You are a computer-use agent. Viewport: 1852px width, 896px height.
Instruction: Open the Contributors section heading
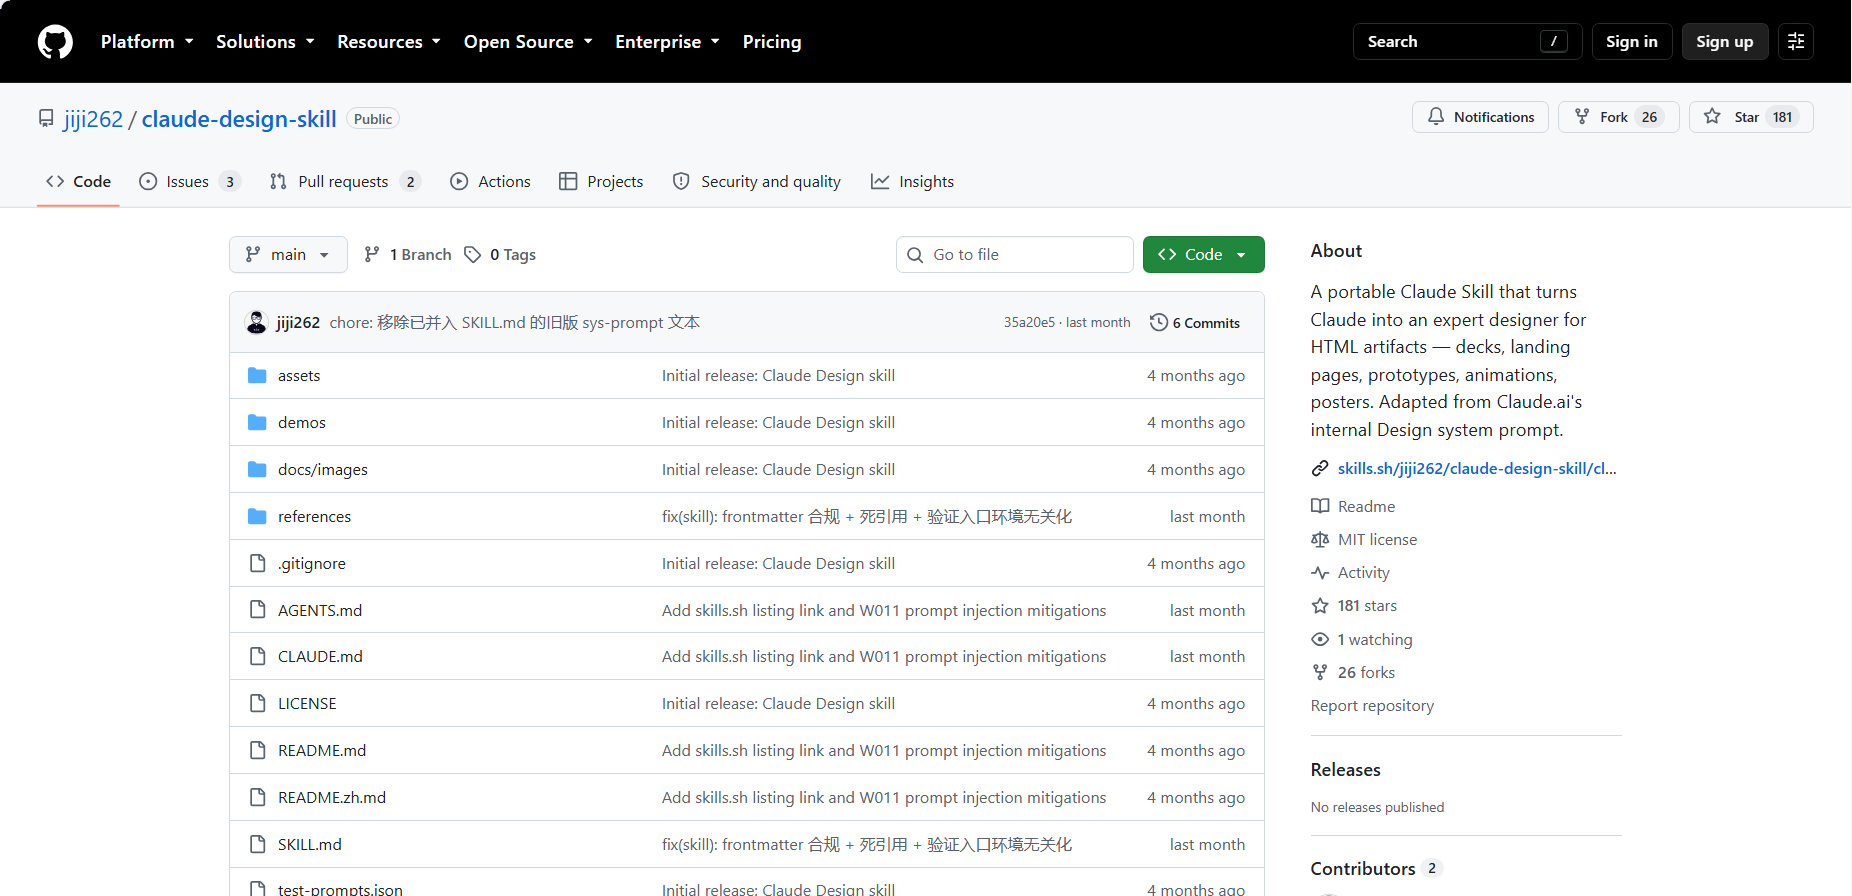pos(1376,869)
